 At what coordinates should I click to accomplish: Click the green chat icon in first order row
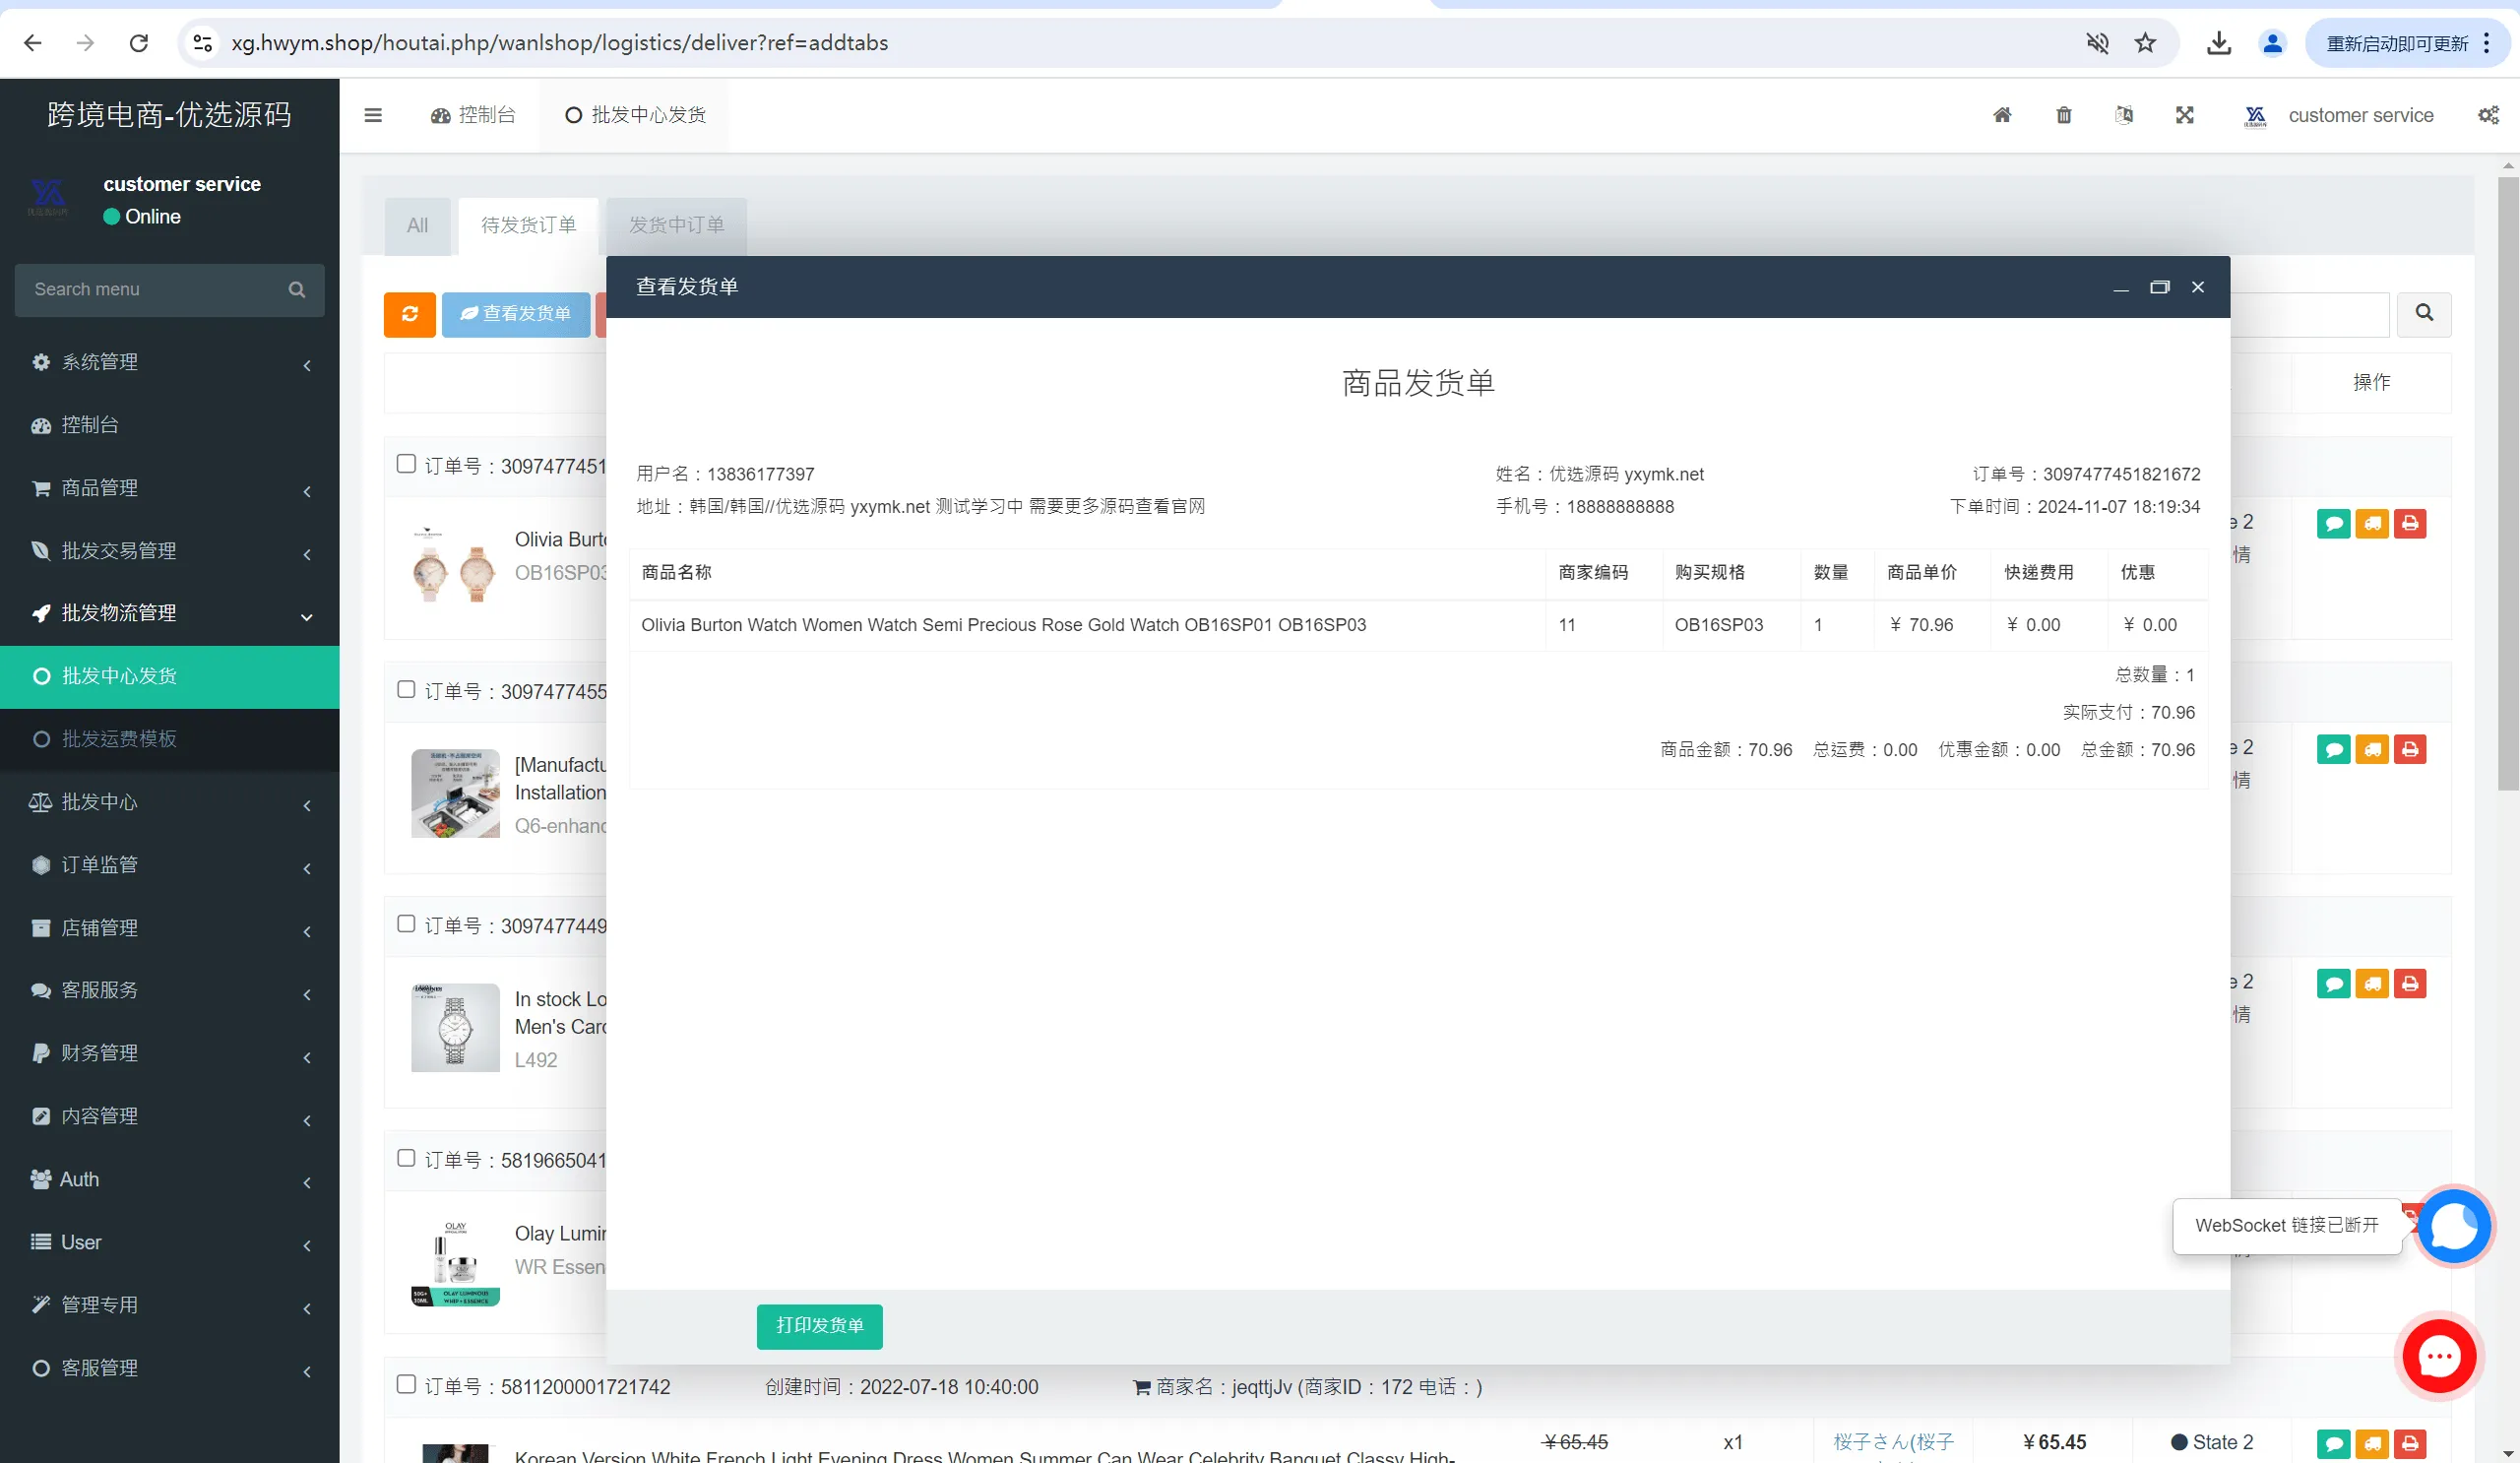click(2333, 523)
